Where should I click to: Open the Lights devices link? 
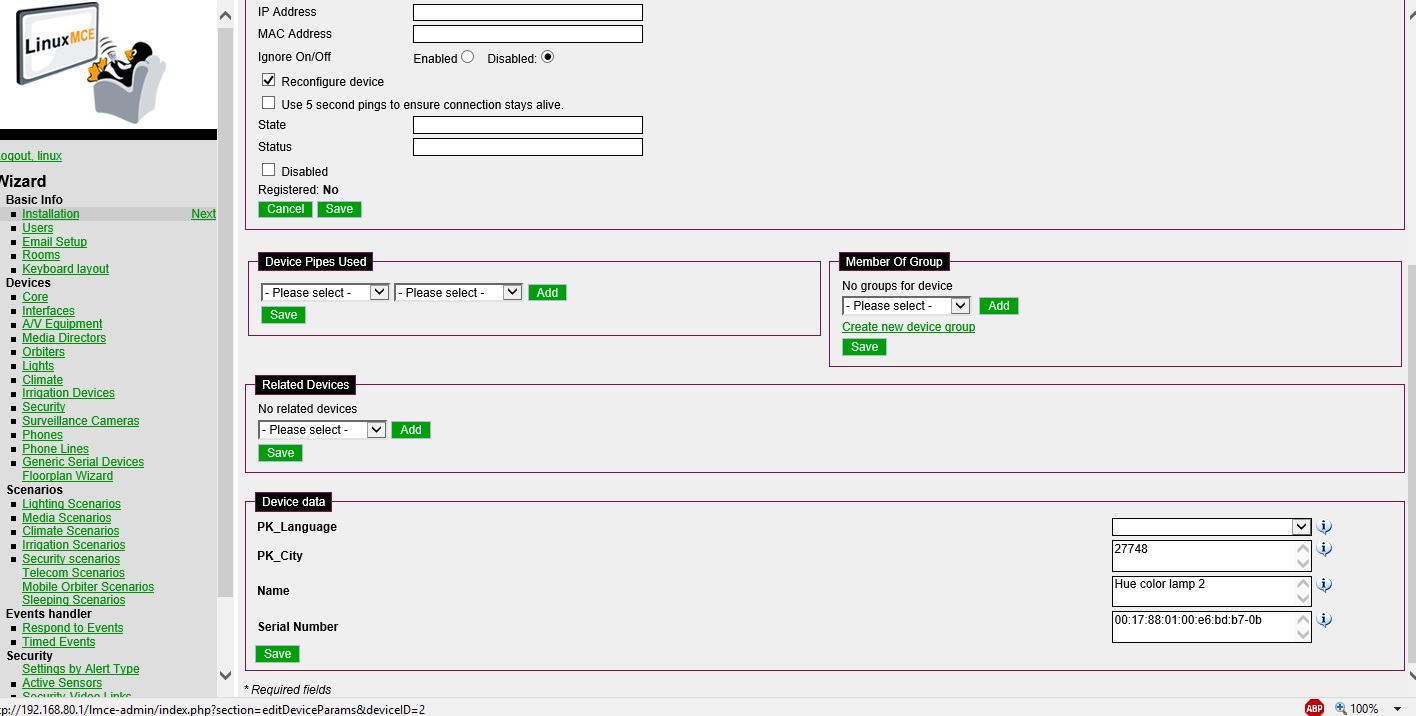tap(38, 366)
